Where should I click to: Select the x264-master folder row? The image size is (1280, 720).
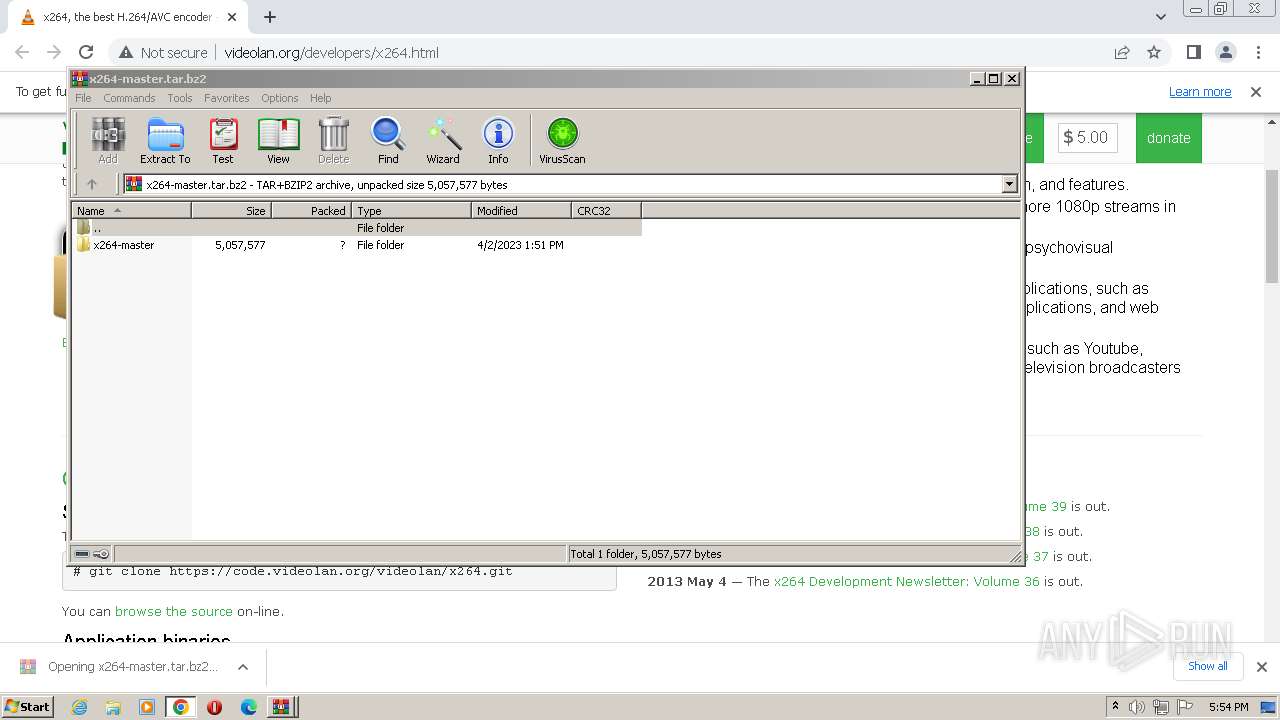pos(357,245)
